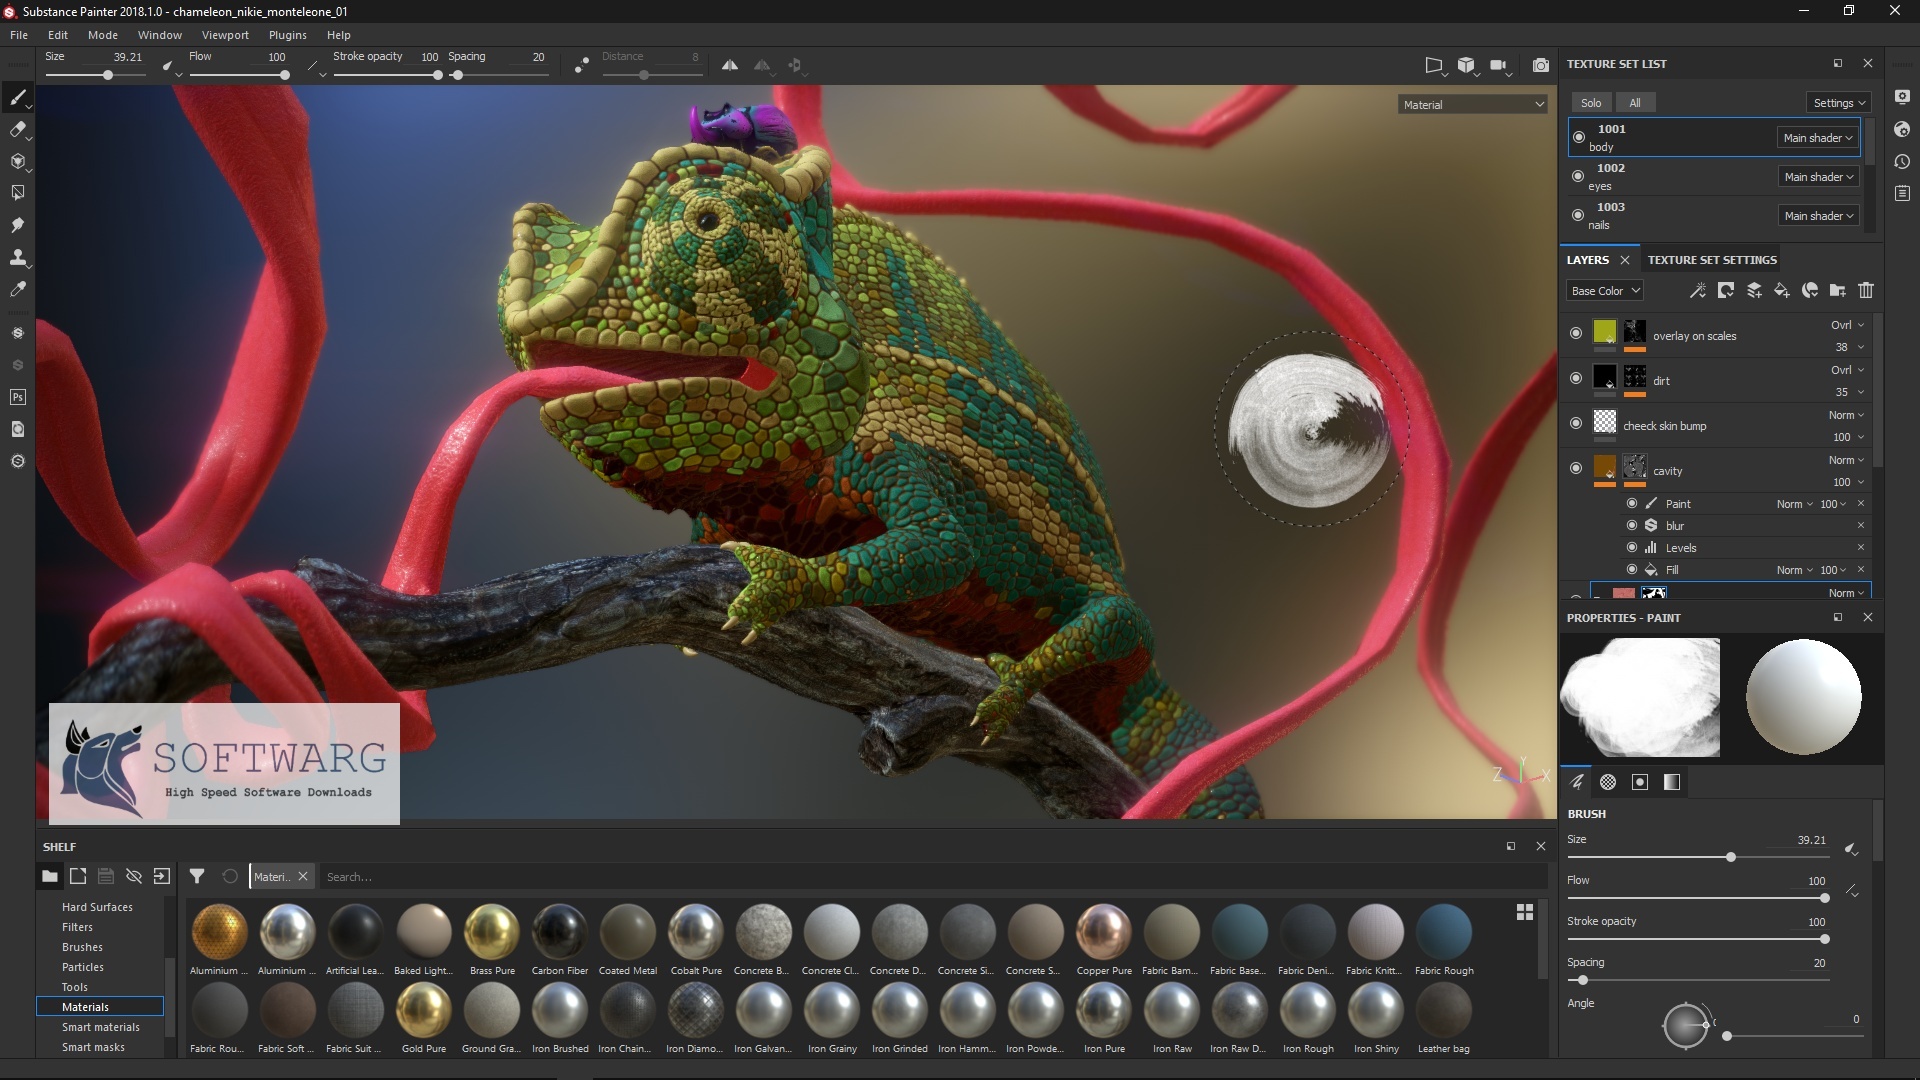This screenshot has height=1080, width=1920.
Task: Toggle visibility of blur filter
Action: [1632, 525]
